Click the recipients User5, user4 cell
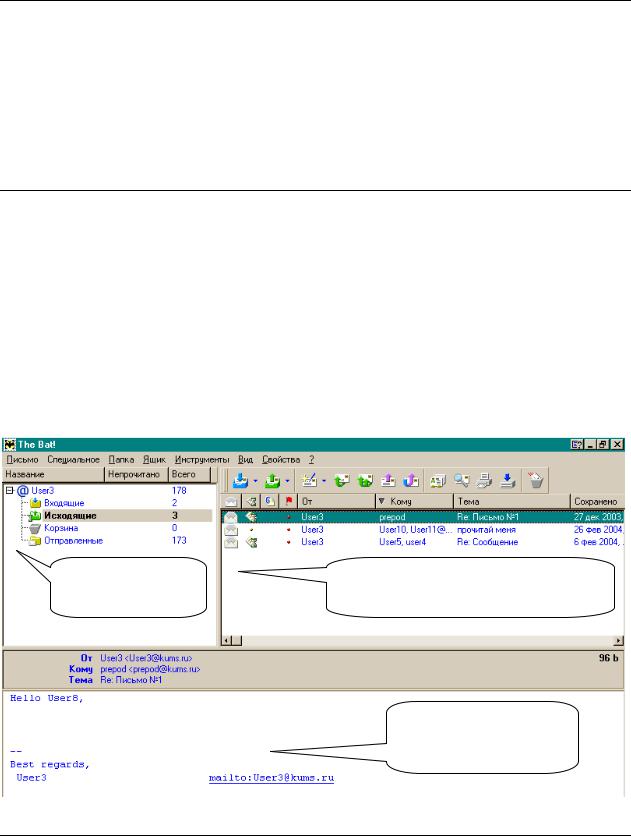Viewport: 631px width, 836px height. (x=402, y=542)
